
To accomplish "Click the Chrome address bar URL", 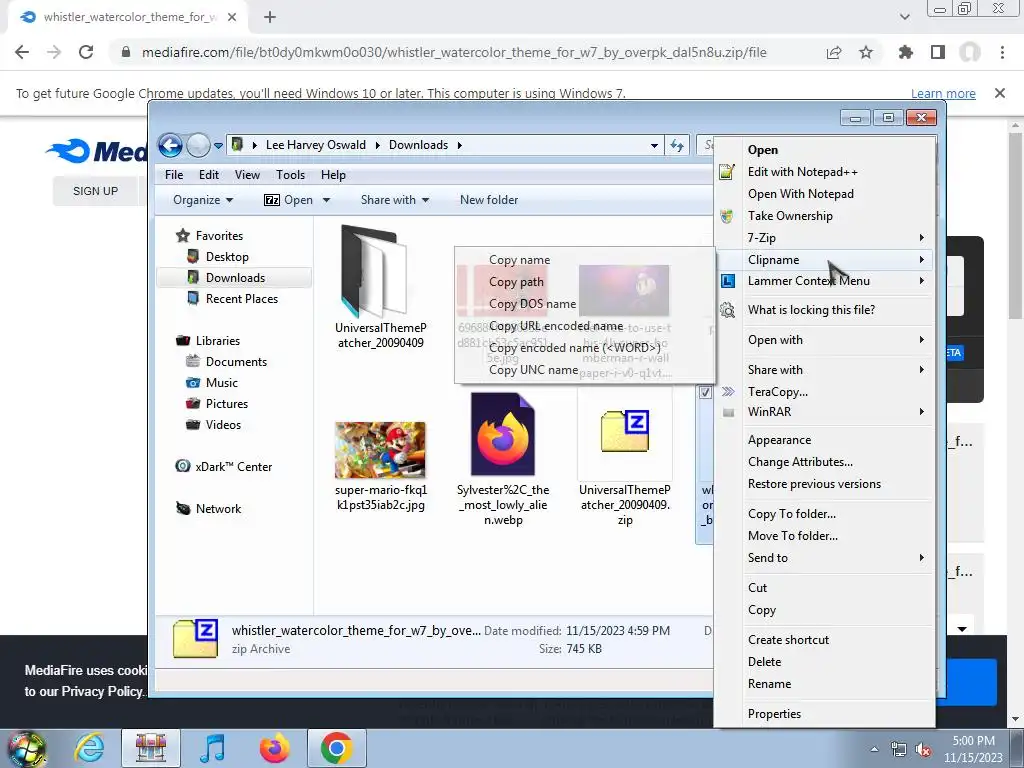I will [x=454, y=52].
